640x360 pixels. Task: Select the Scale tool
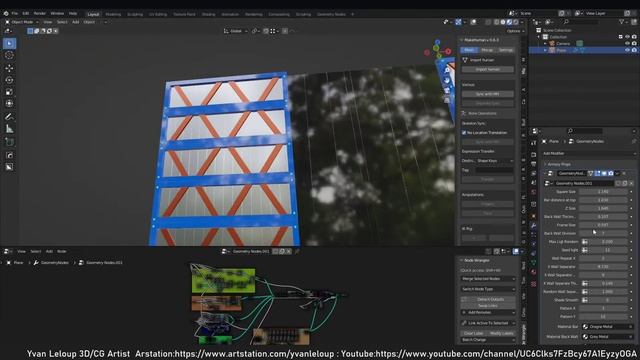[9, 92]
